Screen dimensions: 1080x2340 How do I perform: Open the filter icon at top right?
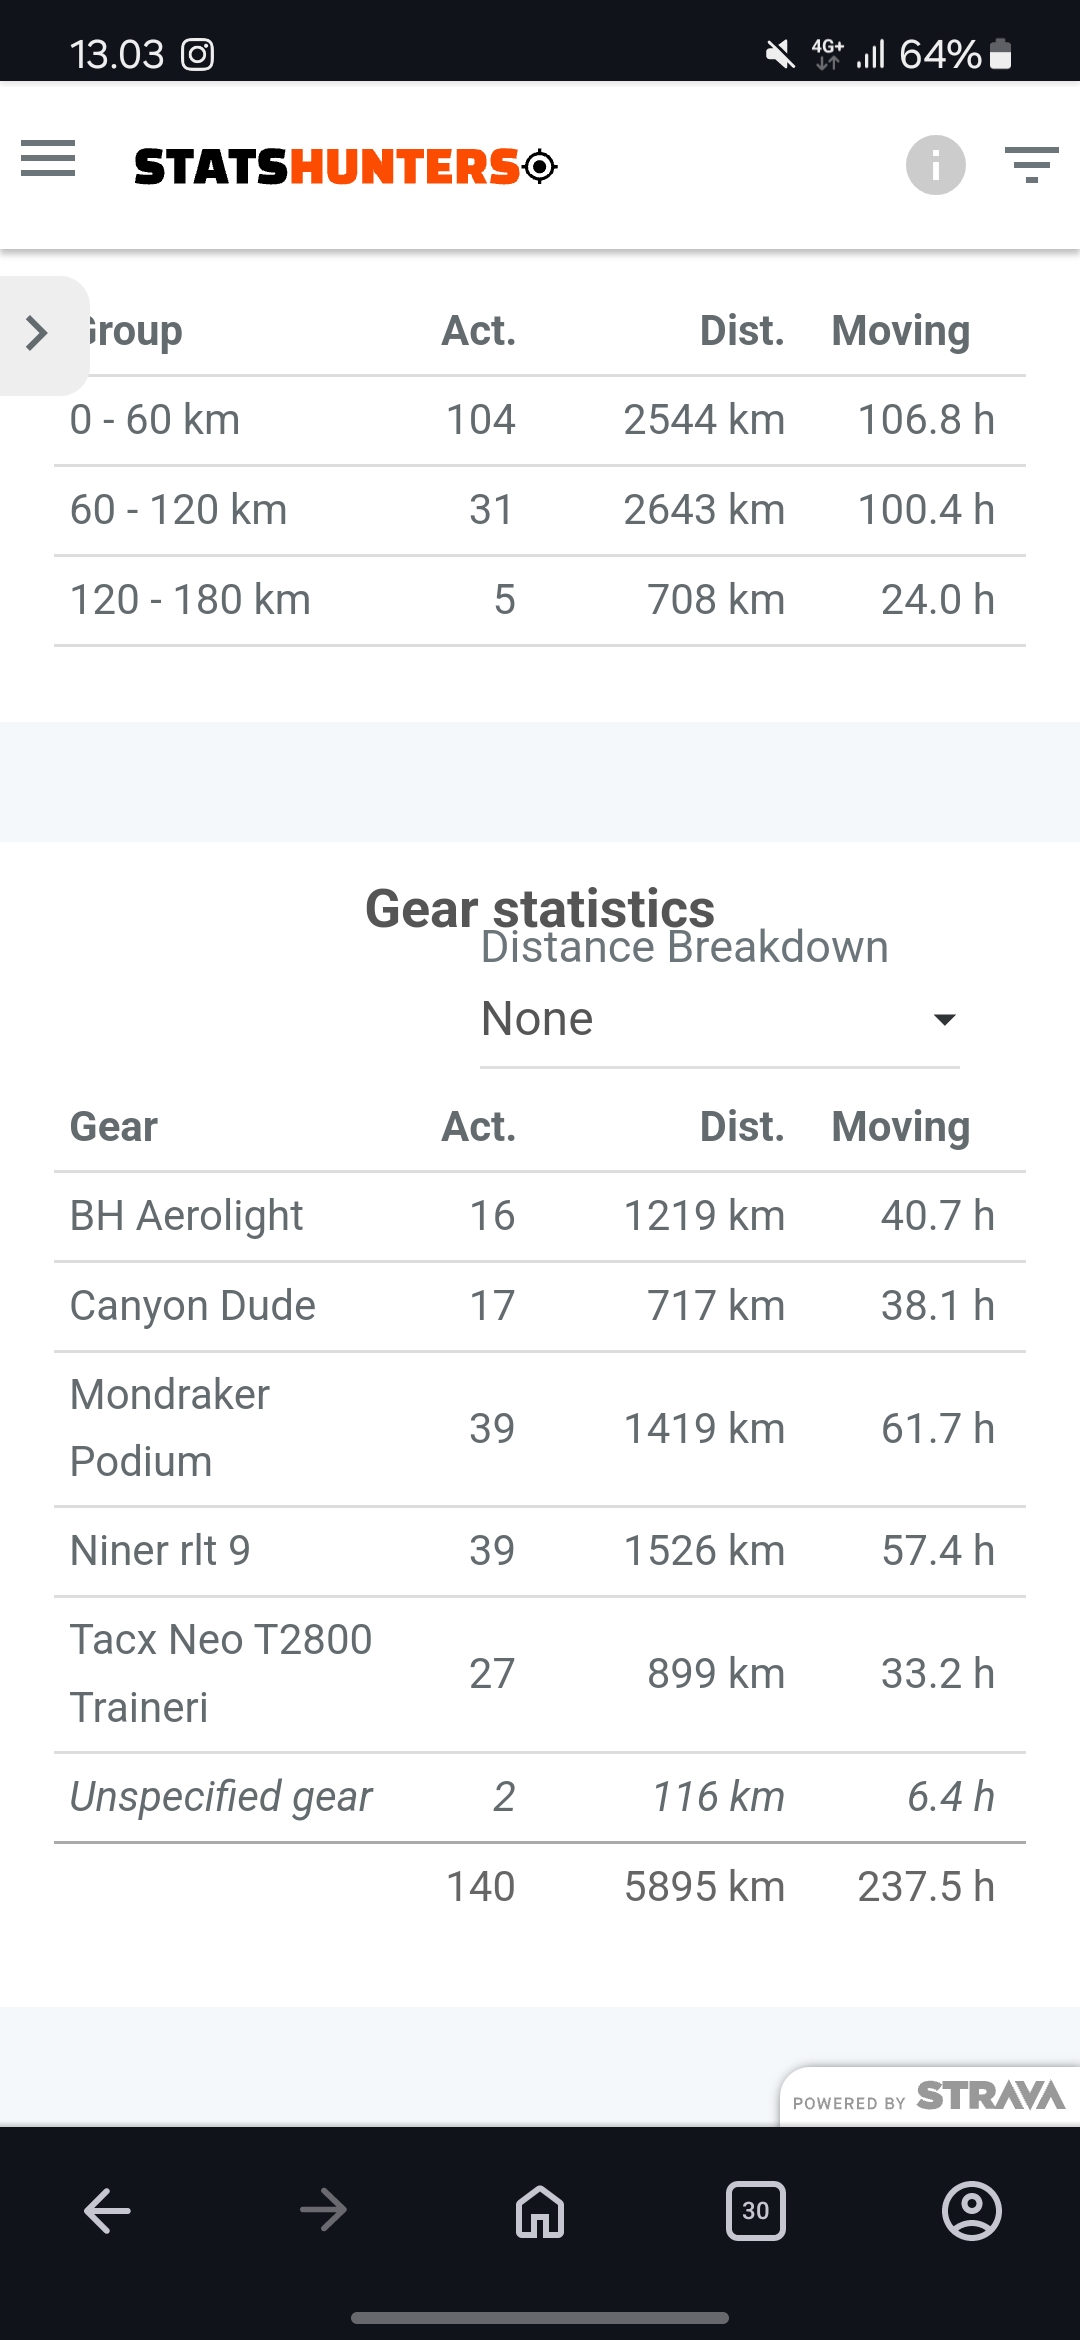pyautogui.click(x=1031, y=165)
